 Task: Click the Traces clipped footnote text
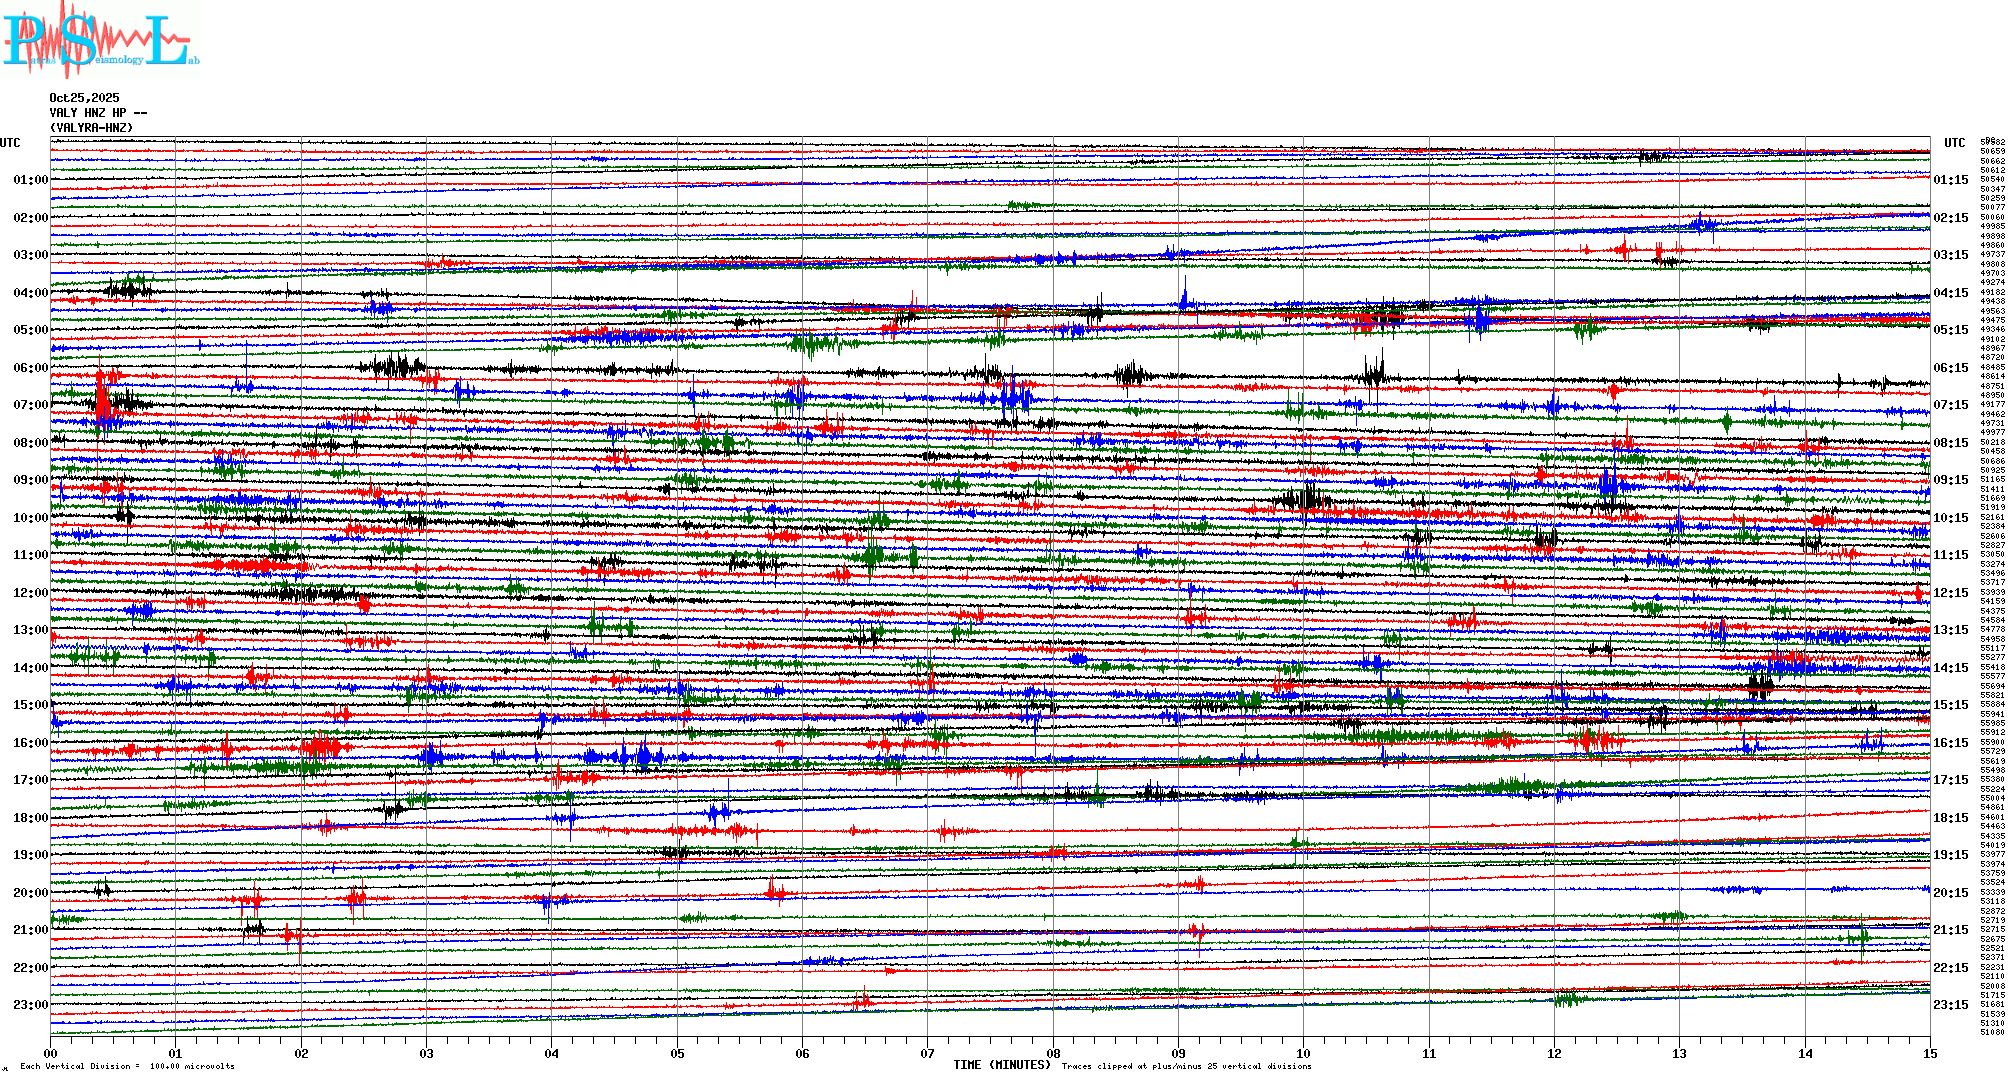pyautogui.click(x=1186, y=1066)
